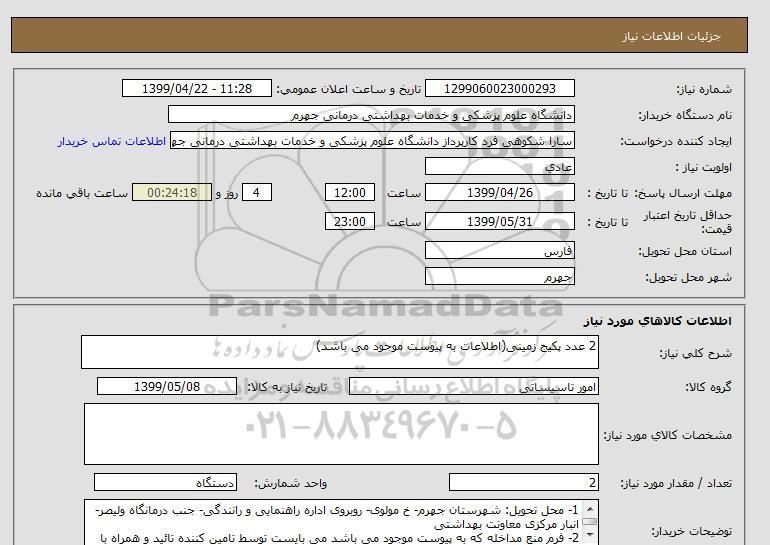Click label نام دستگاه خریدار
Viewport: 770px width, 545px height.
coord(685,115)
